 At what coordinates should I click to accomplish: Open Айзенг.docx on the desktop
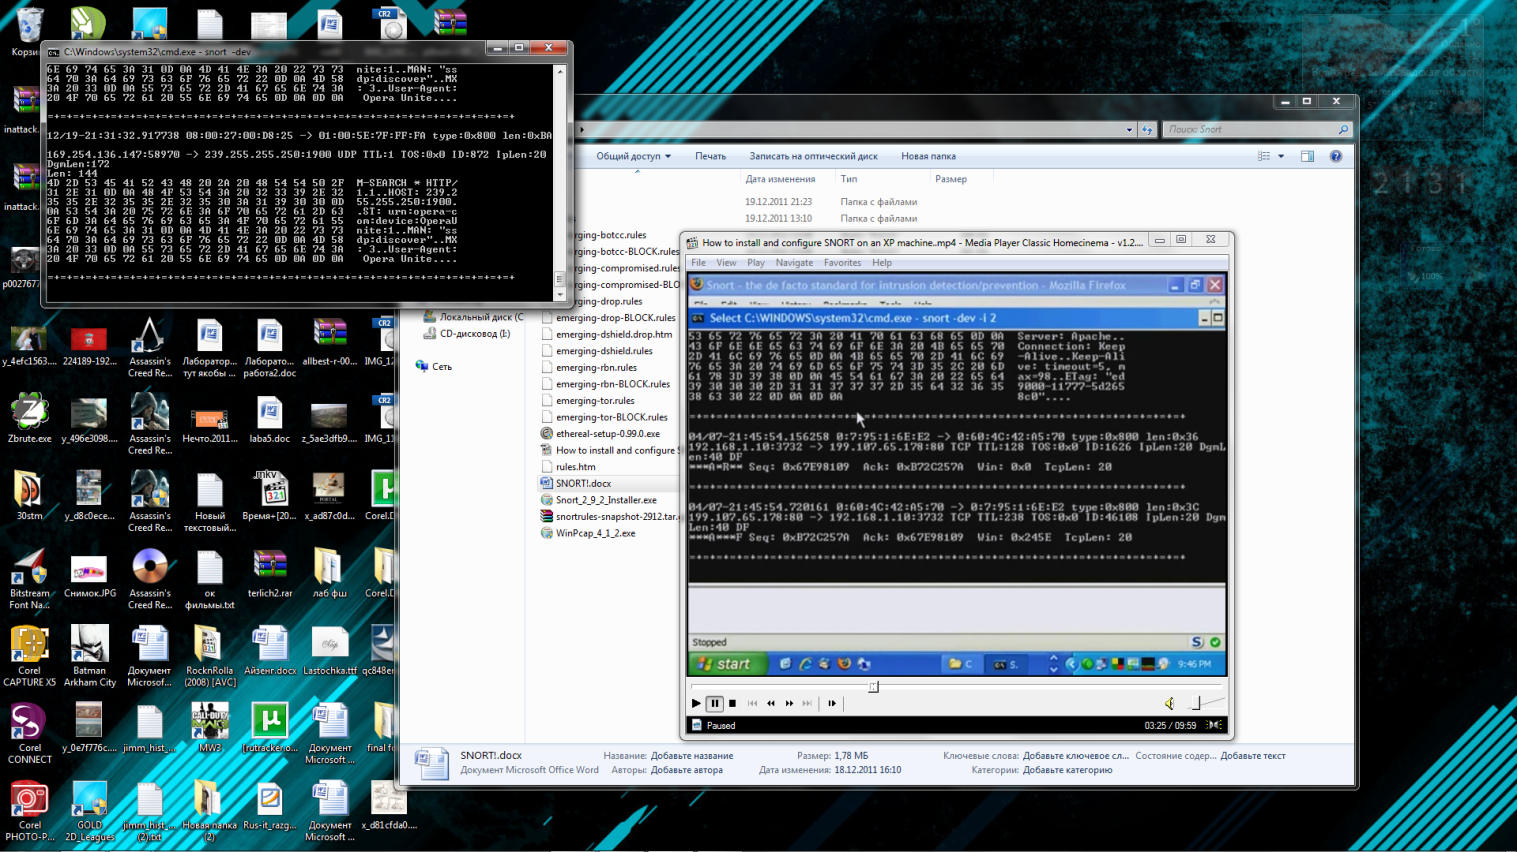click(x=270, y=650)
